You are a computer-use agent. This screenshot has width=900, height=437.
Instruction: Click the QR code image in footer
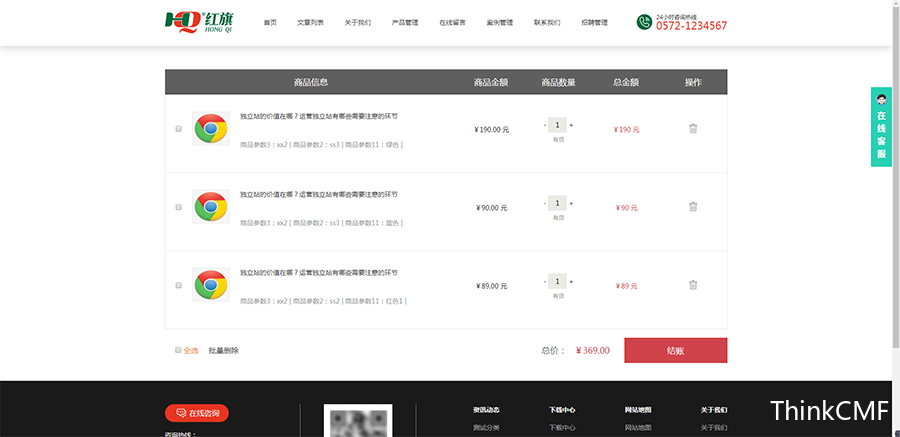click(x=358, y=420)
